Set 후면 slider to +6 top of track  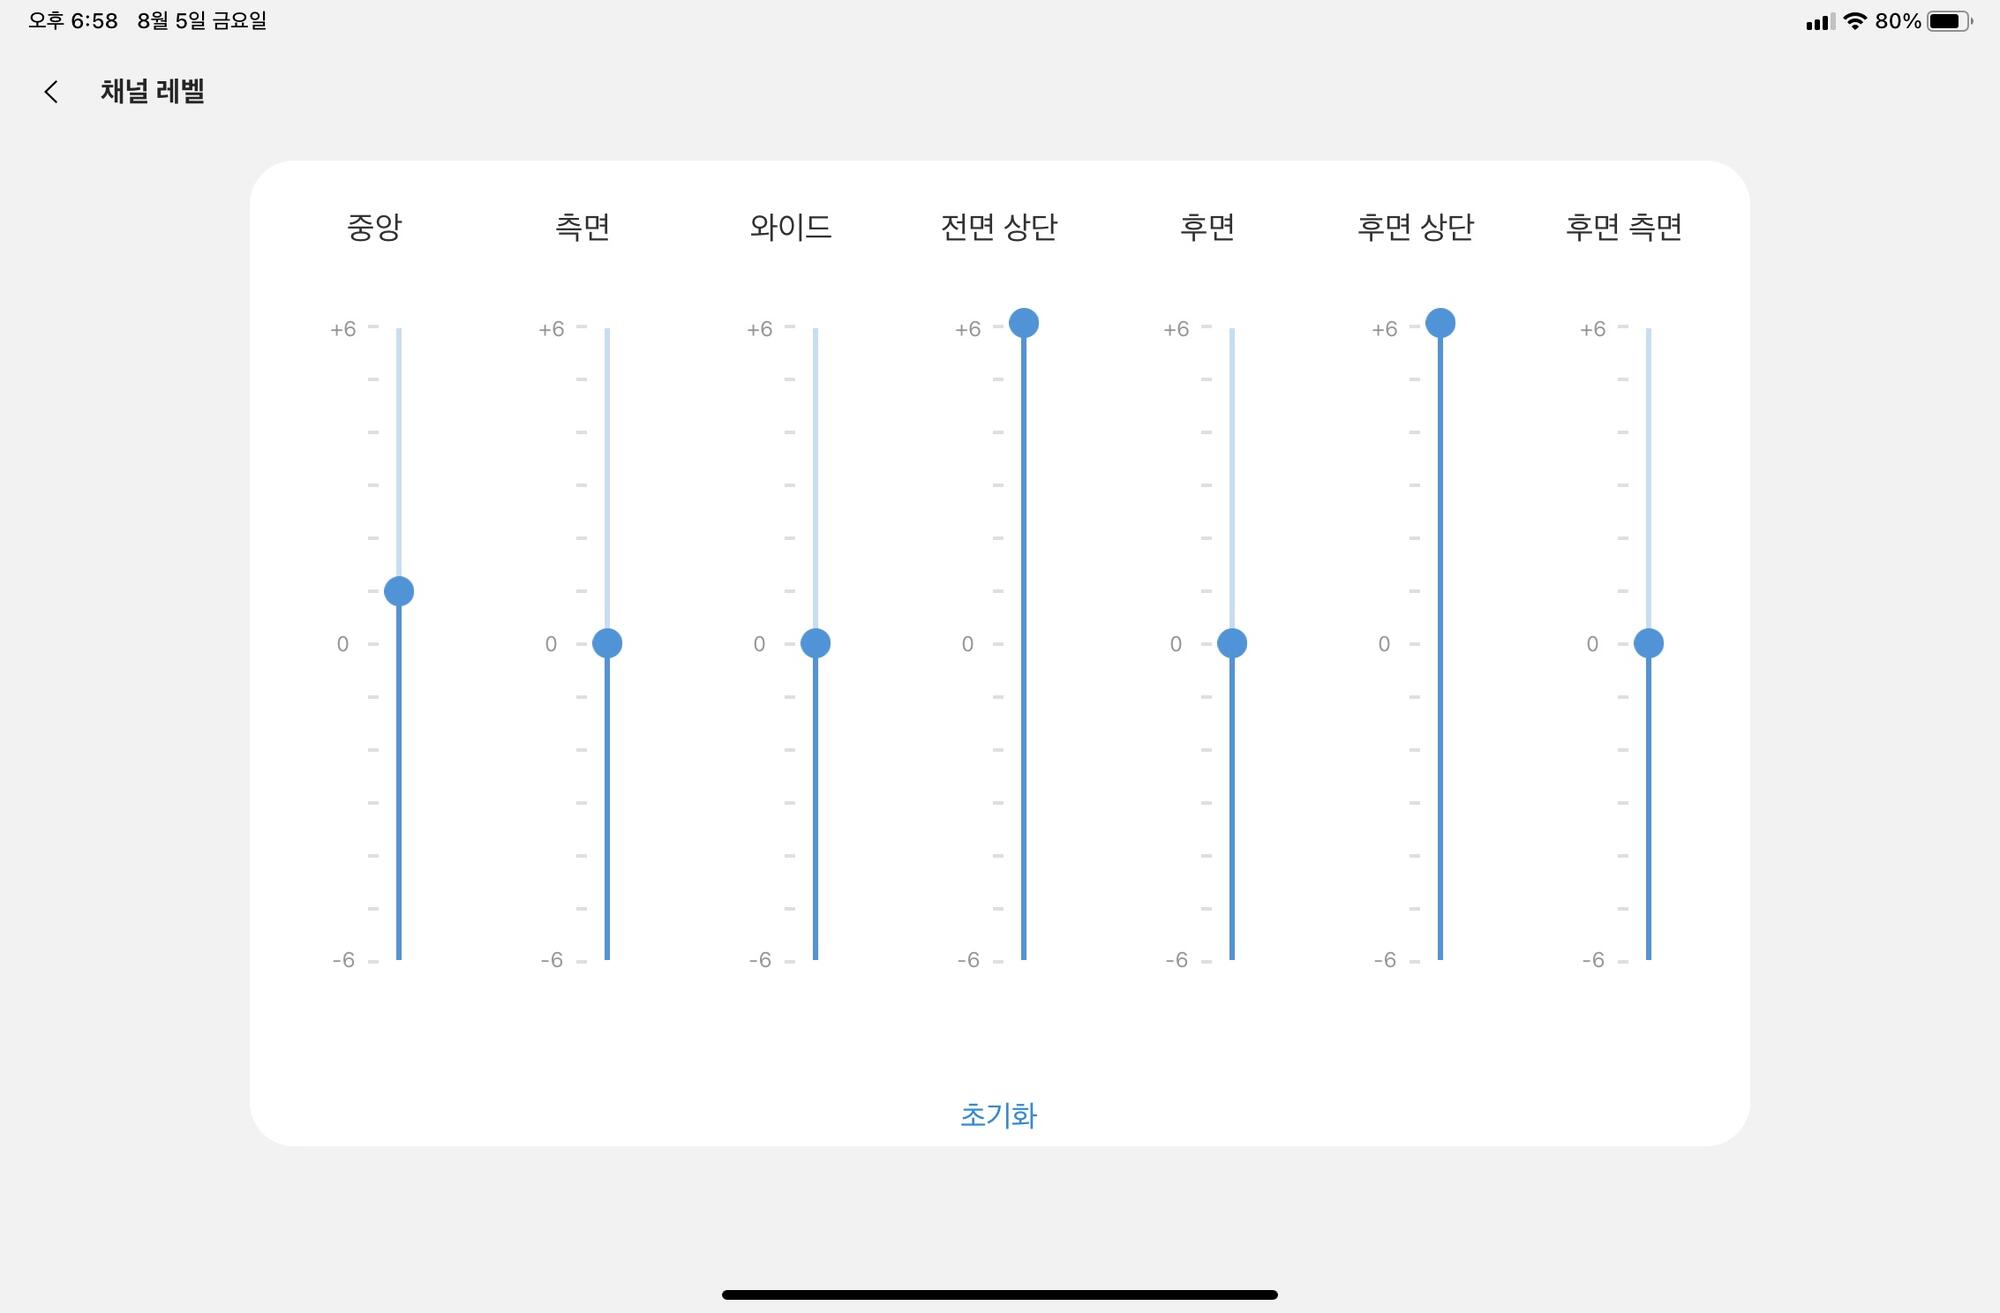coord(1232,329)
